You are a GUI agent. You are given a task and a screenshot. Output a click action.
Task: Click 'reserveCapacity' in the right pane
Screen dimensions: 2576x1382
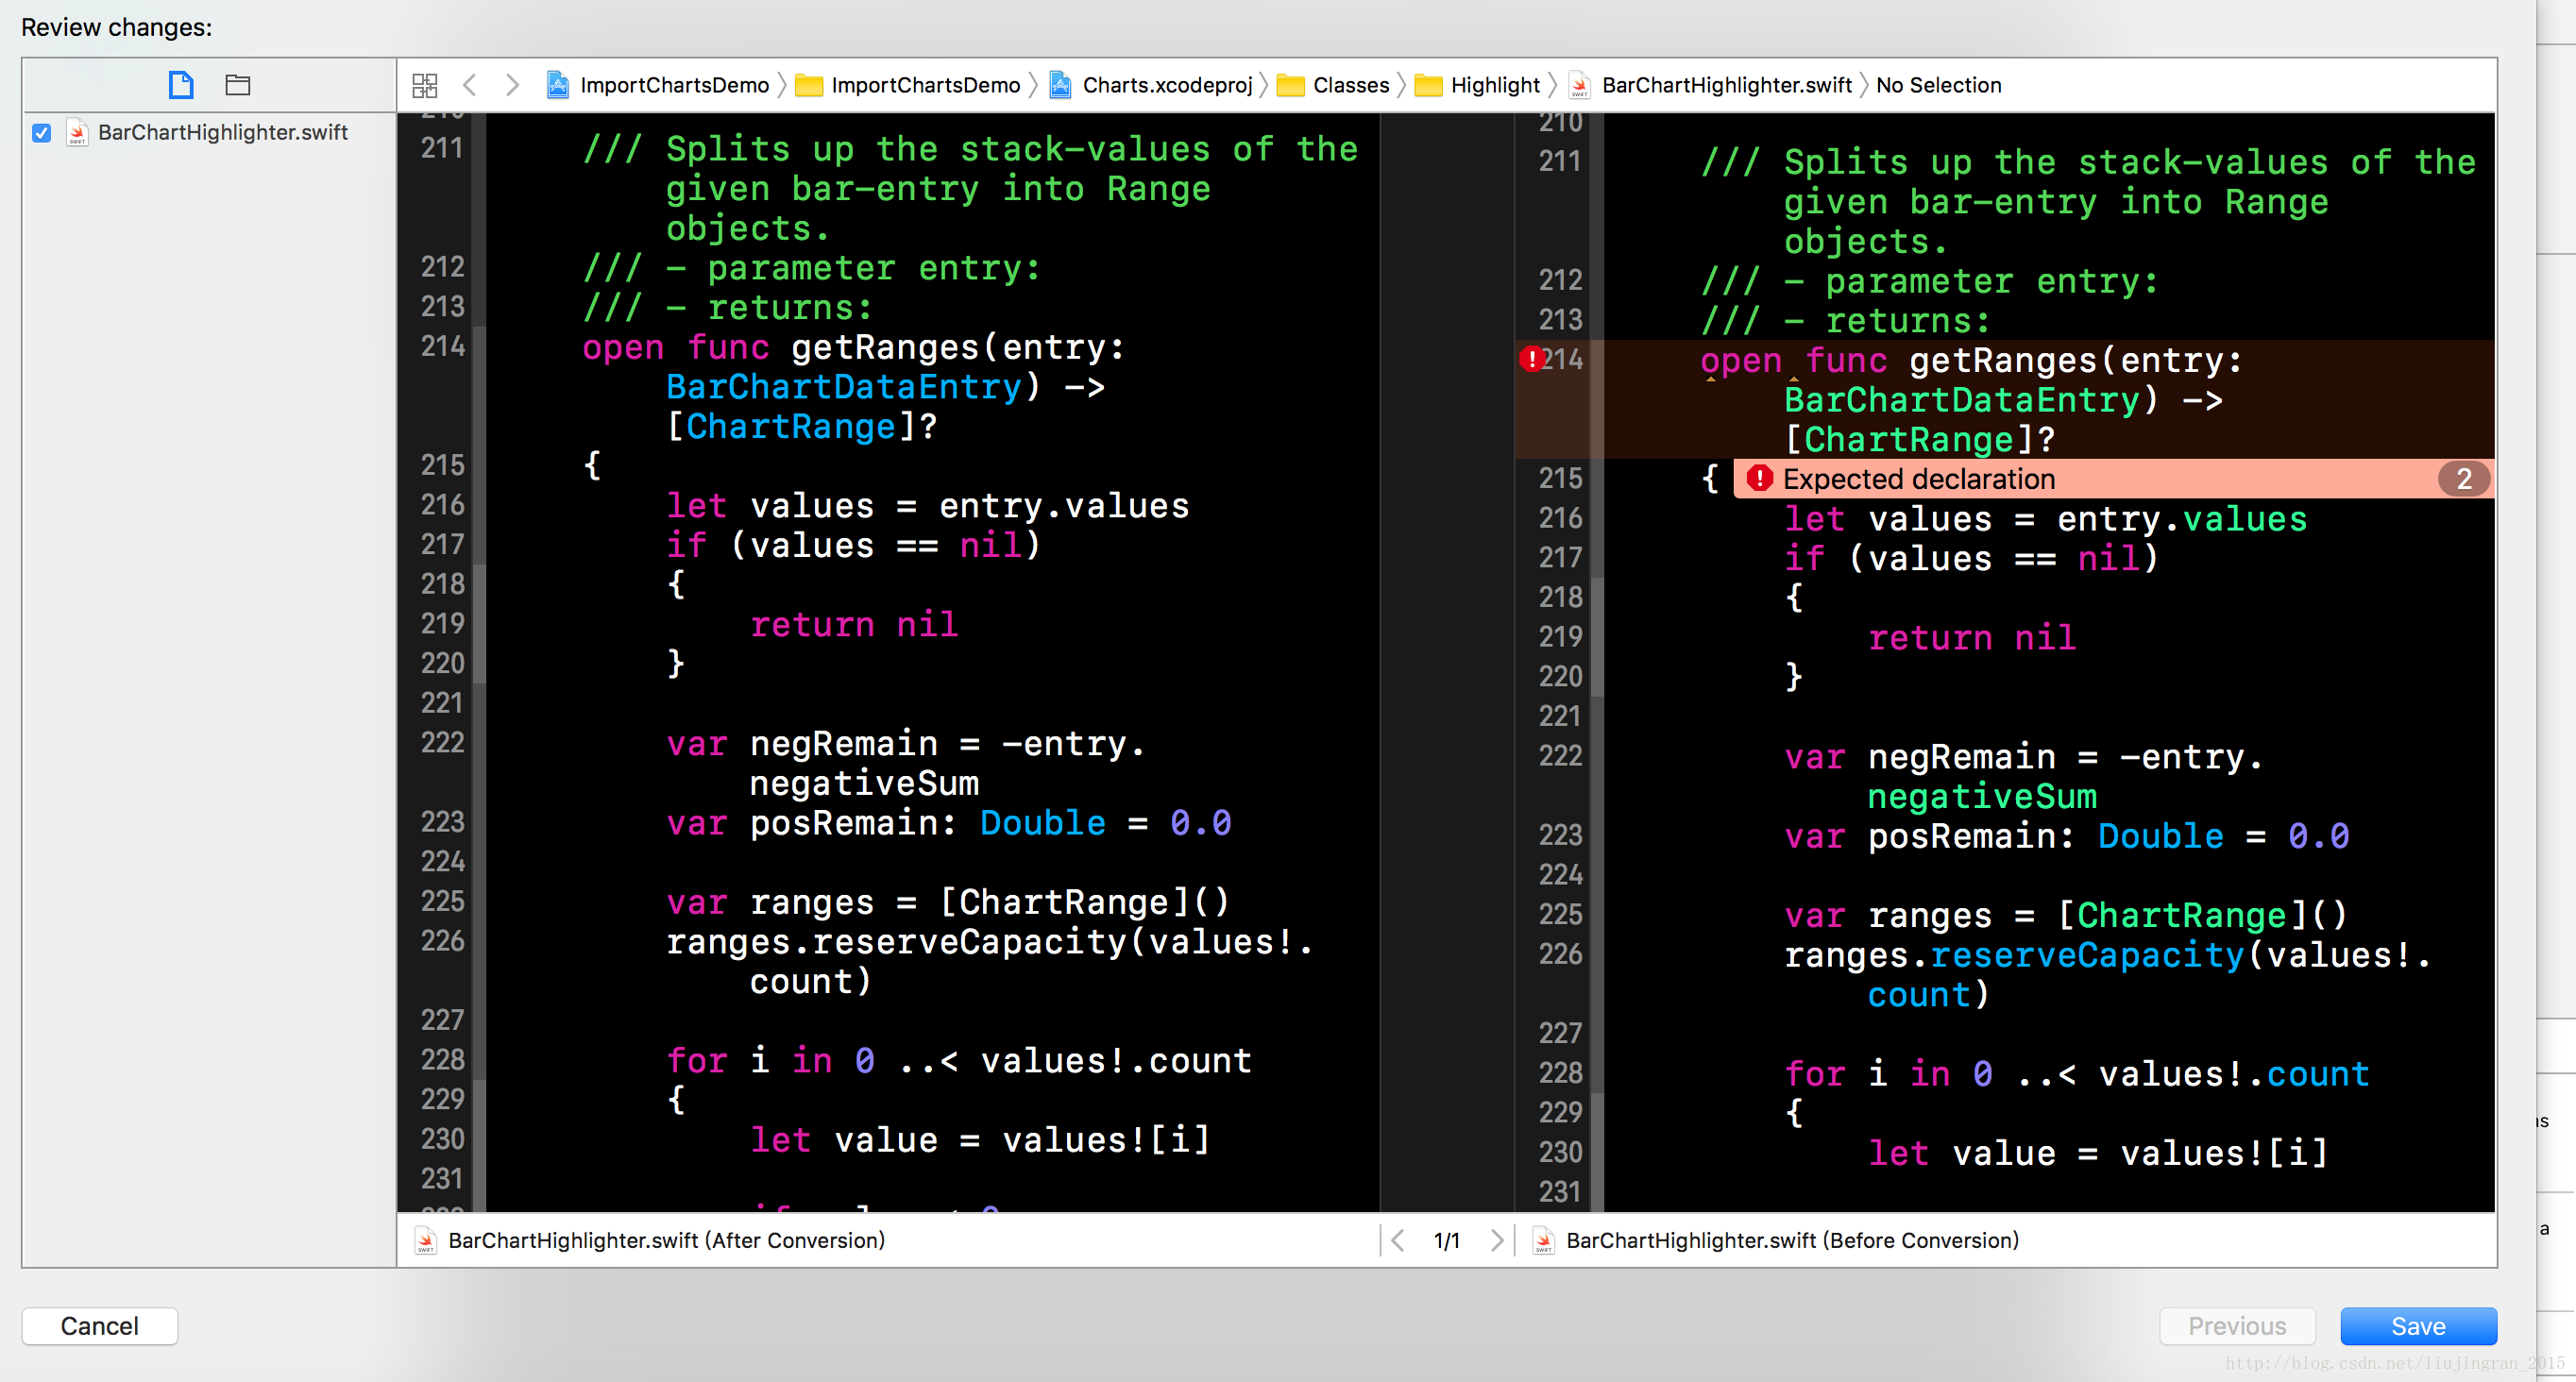tap(2087, 955)
